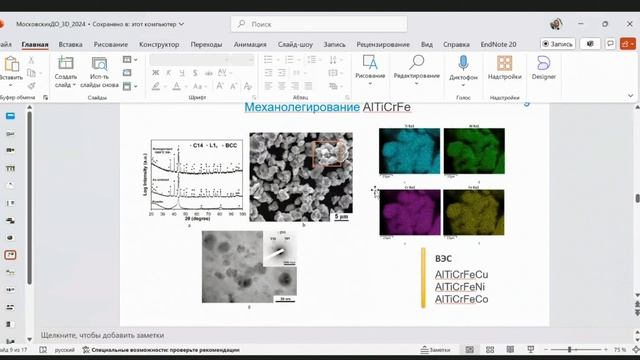The width and height of the screenshot is (640, 360).
Task: Click the decrease list indent icon
Action: pyautogui.click(x=268, y=73)
